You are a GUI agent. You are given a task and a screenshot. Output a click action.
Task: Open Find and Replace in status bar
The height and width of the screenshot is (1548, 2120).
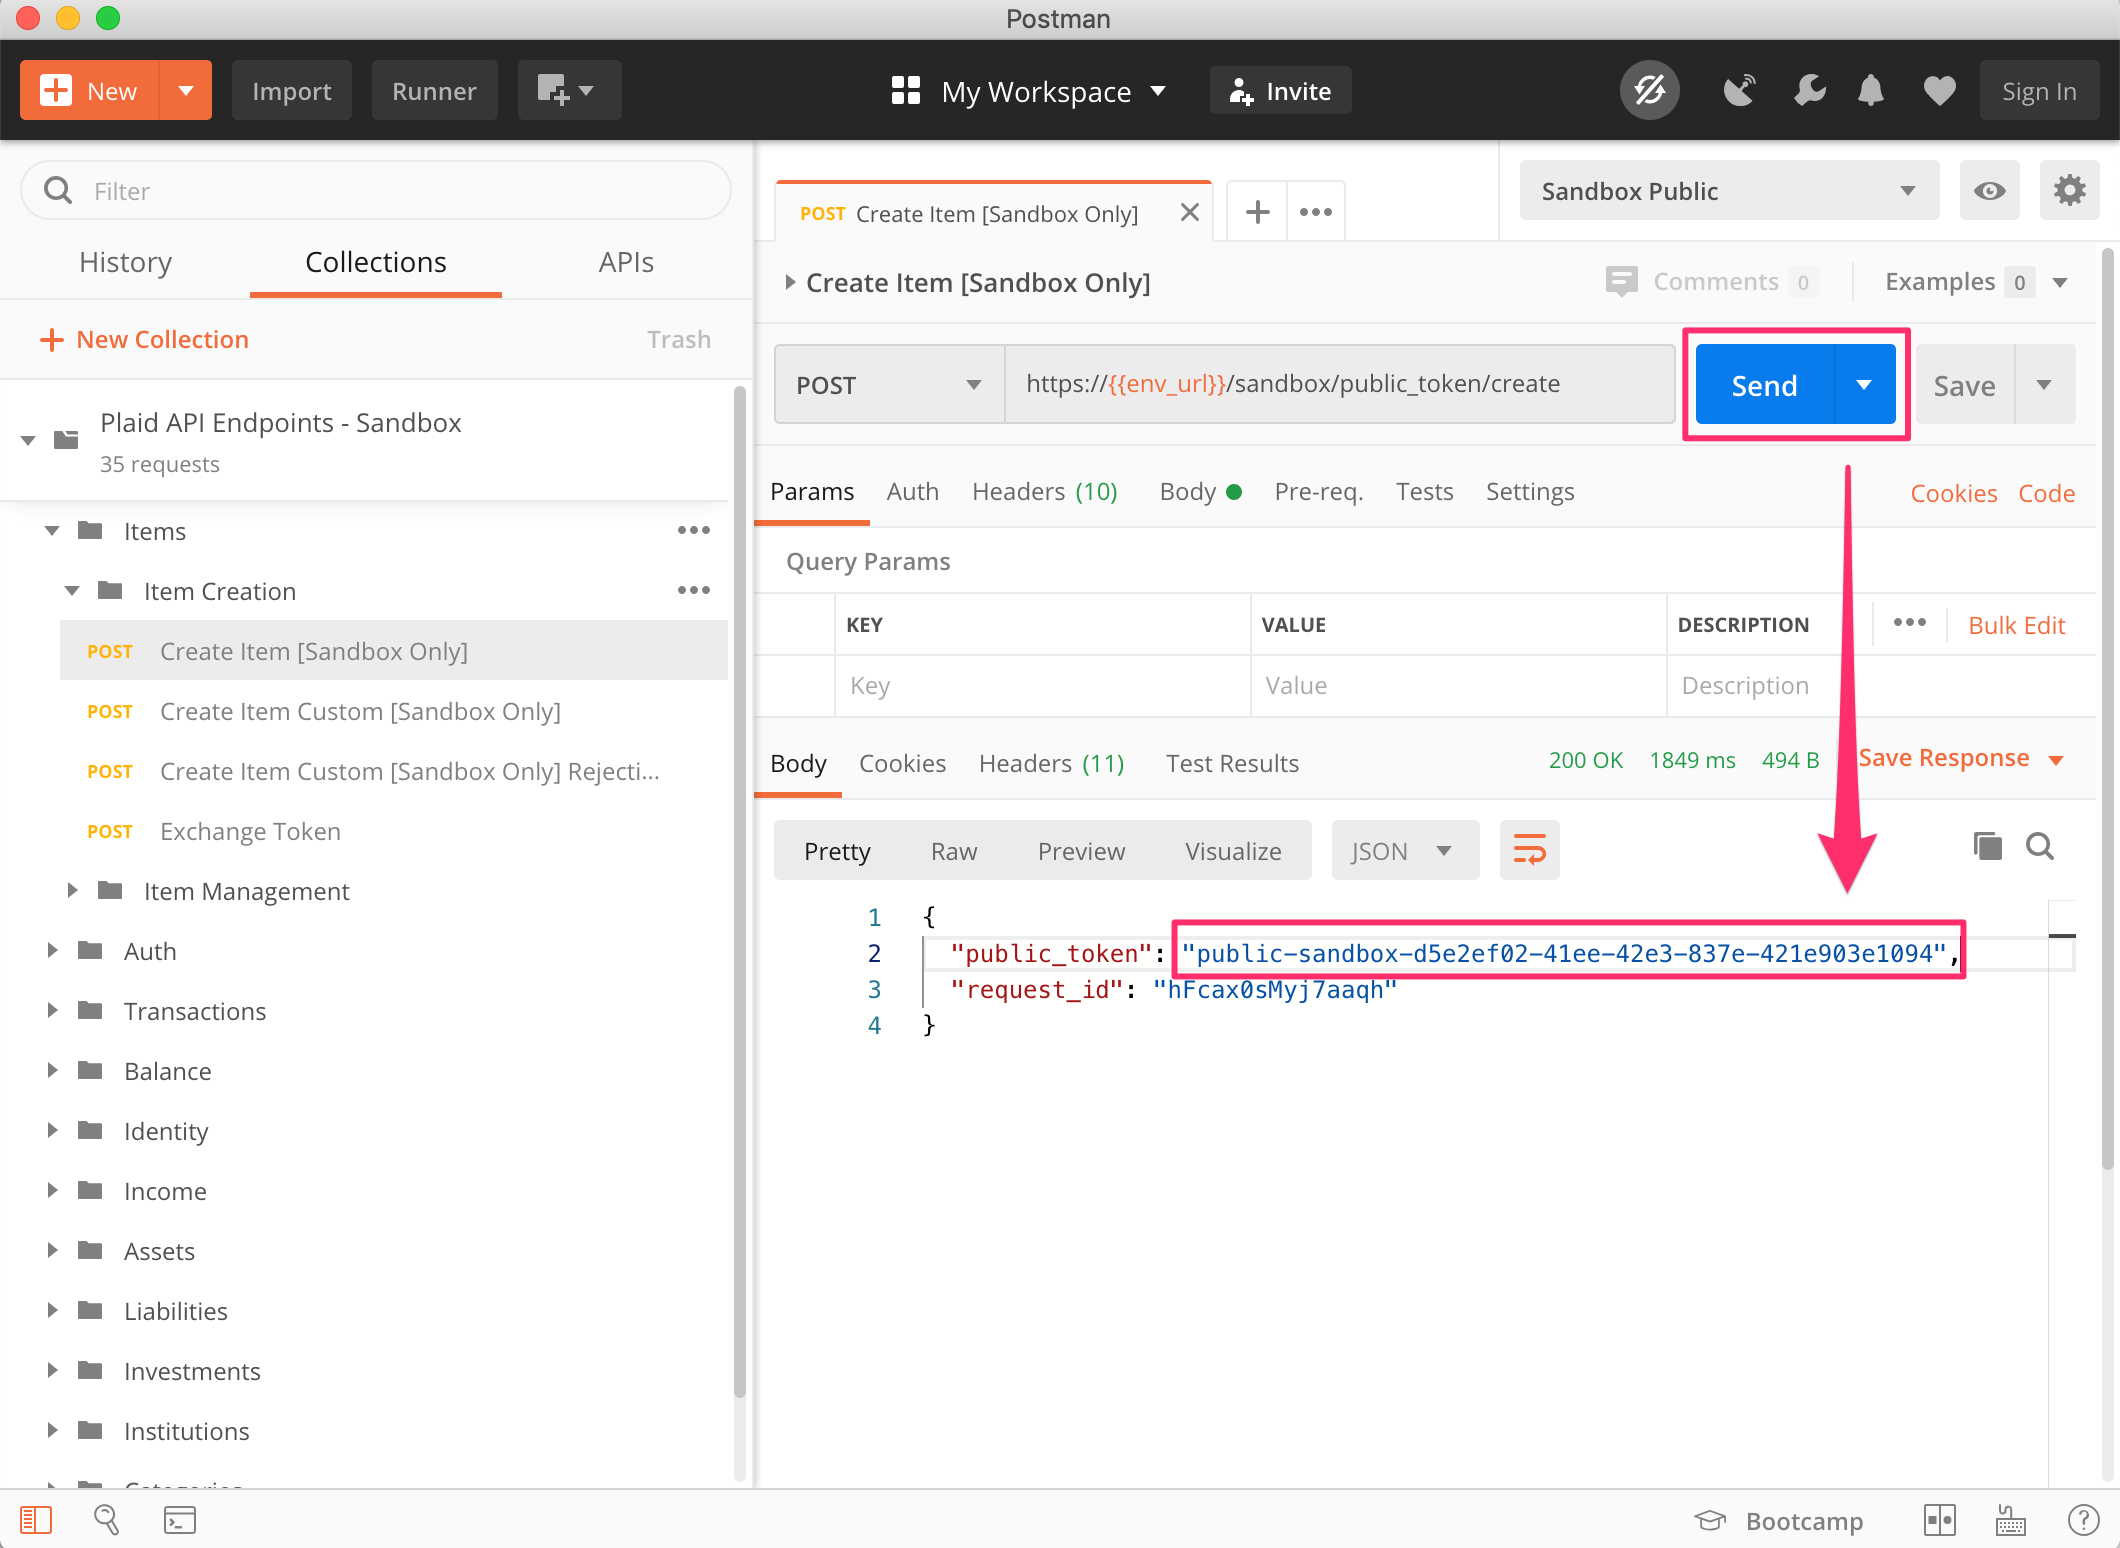click(x=106, y=1520)
